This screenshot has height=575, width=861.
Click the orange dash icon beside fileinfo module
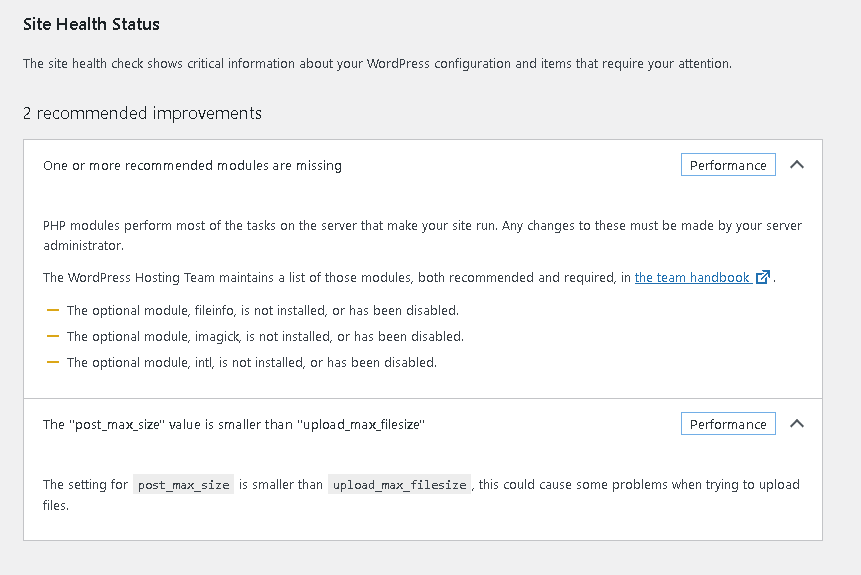[53, 310]
